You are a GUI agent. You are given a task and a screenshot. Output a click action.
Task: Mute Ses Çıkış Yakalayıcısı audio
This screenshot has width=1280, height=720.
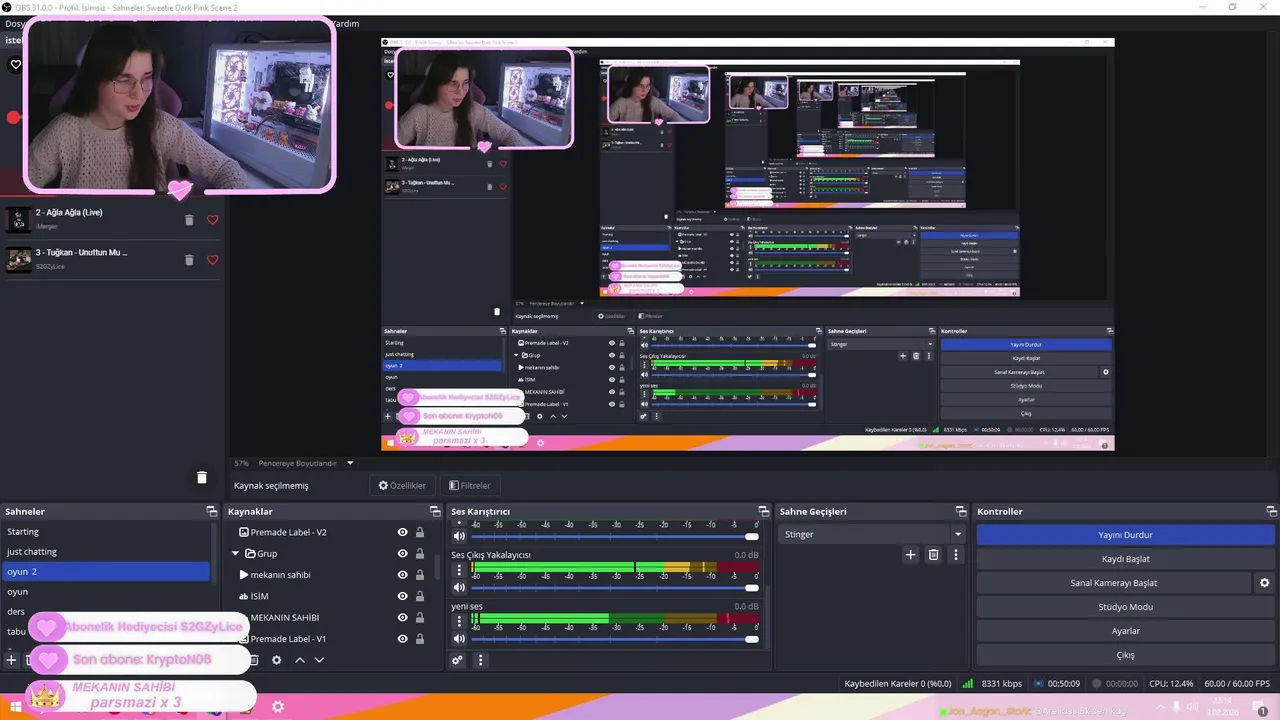[459, 588]
